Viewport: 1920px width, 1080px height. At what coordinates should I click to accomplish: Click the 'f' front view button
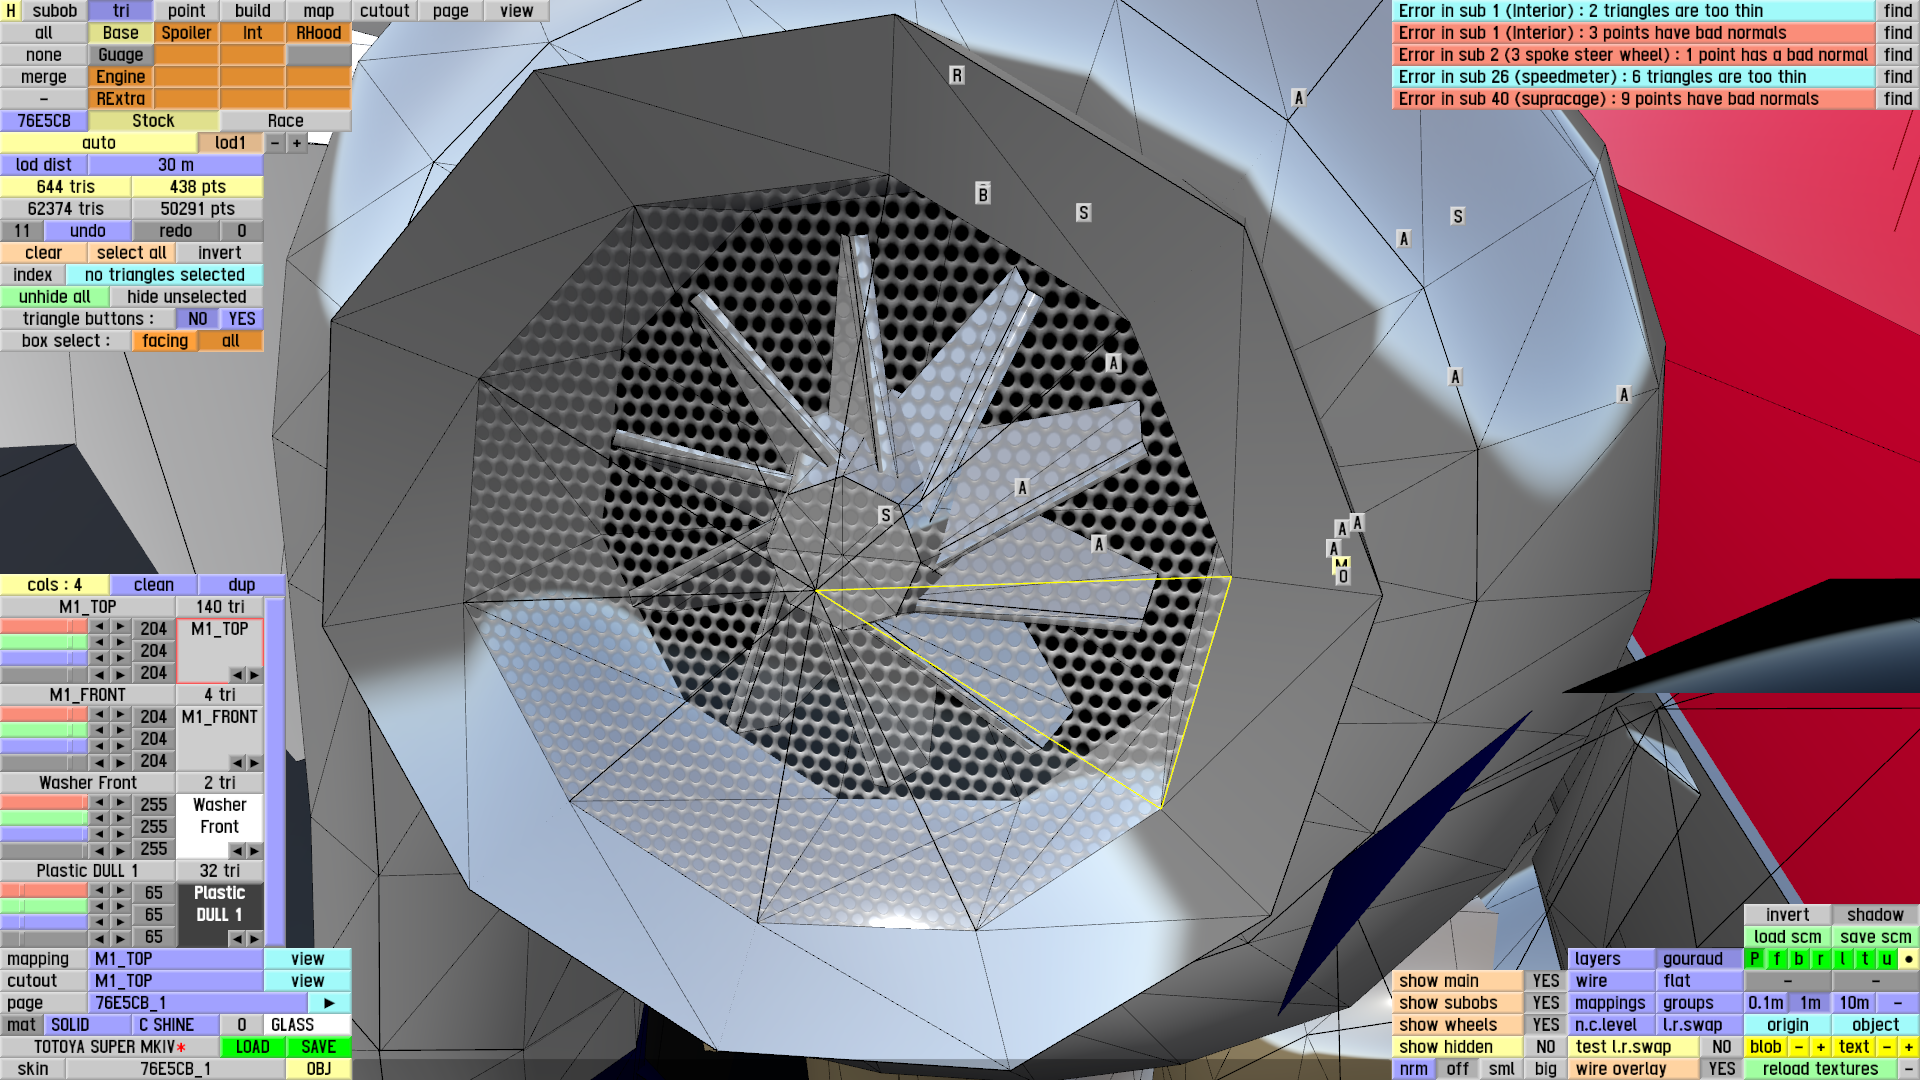1777,959
